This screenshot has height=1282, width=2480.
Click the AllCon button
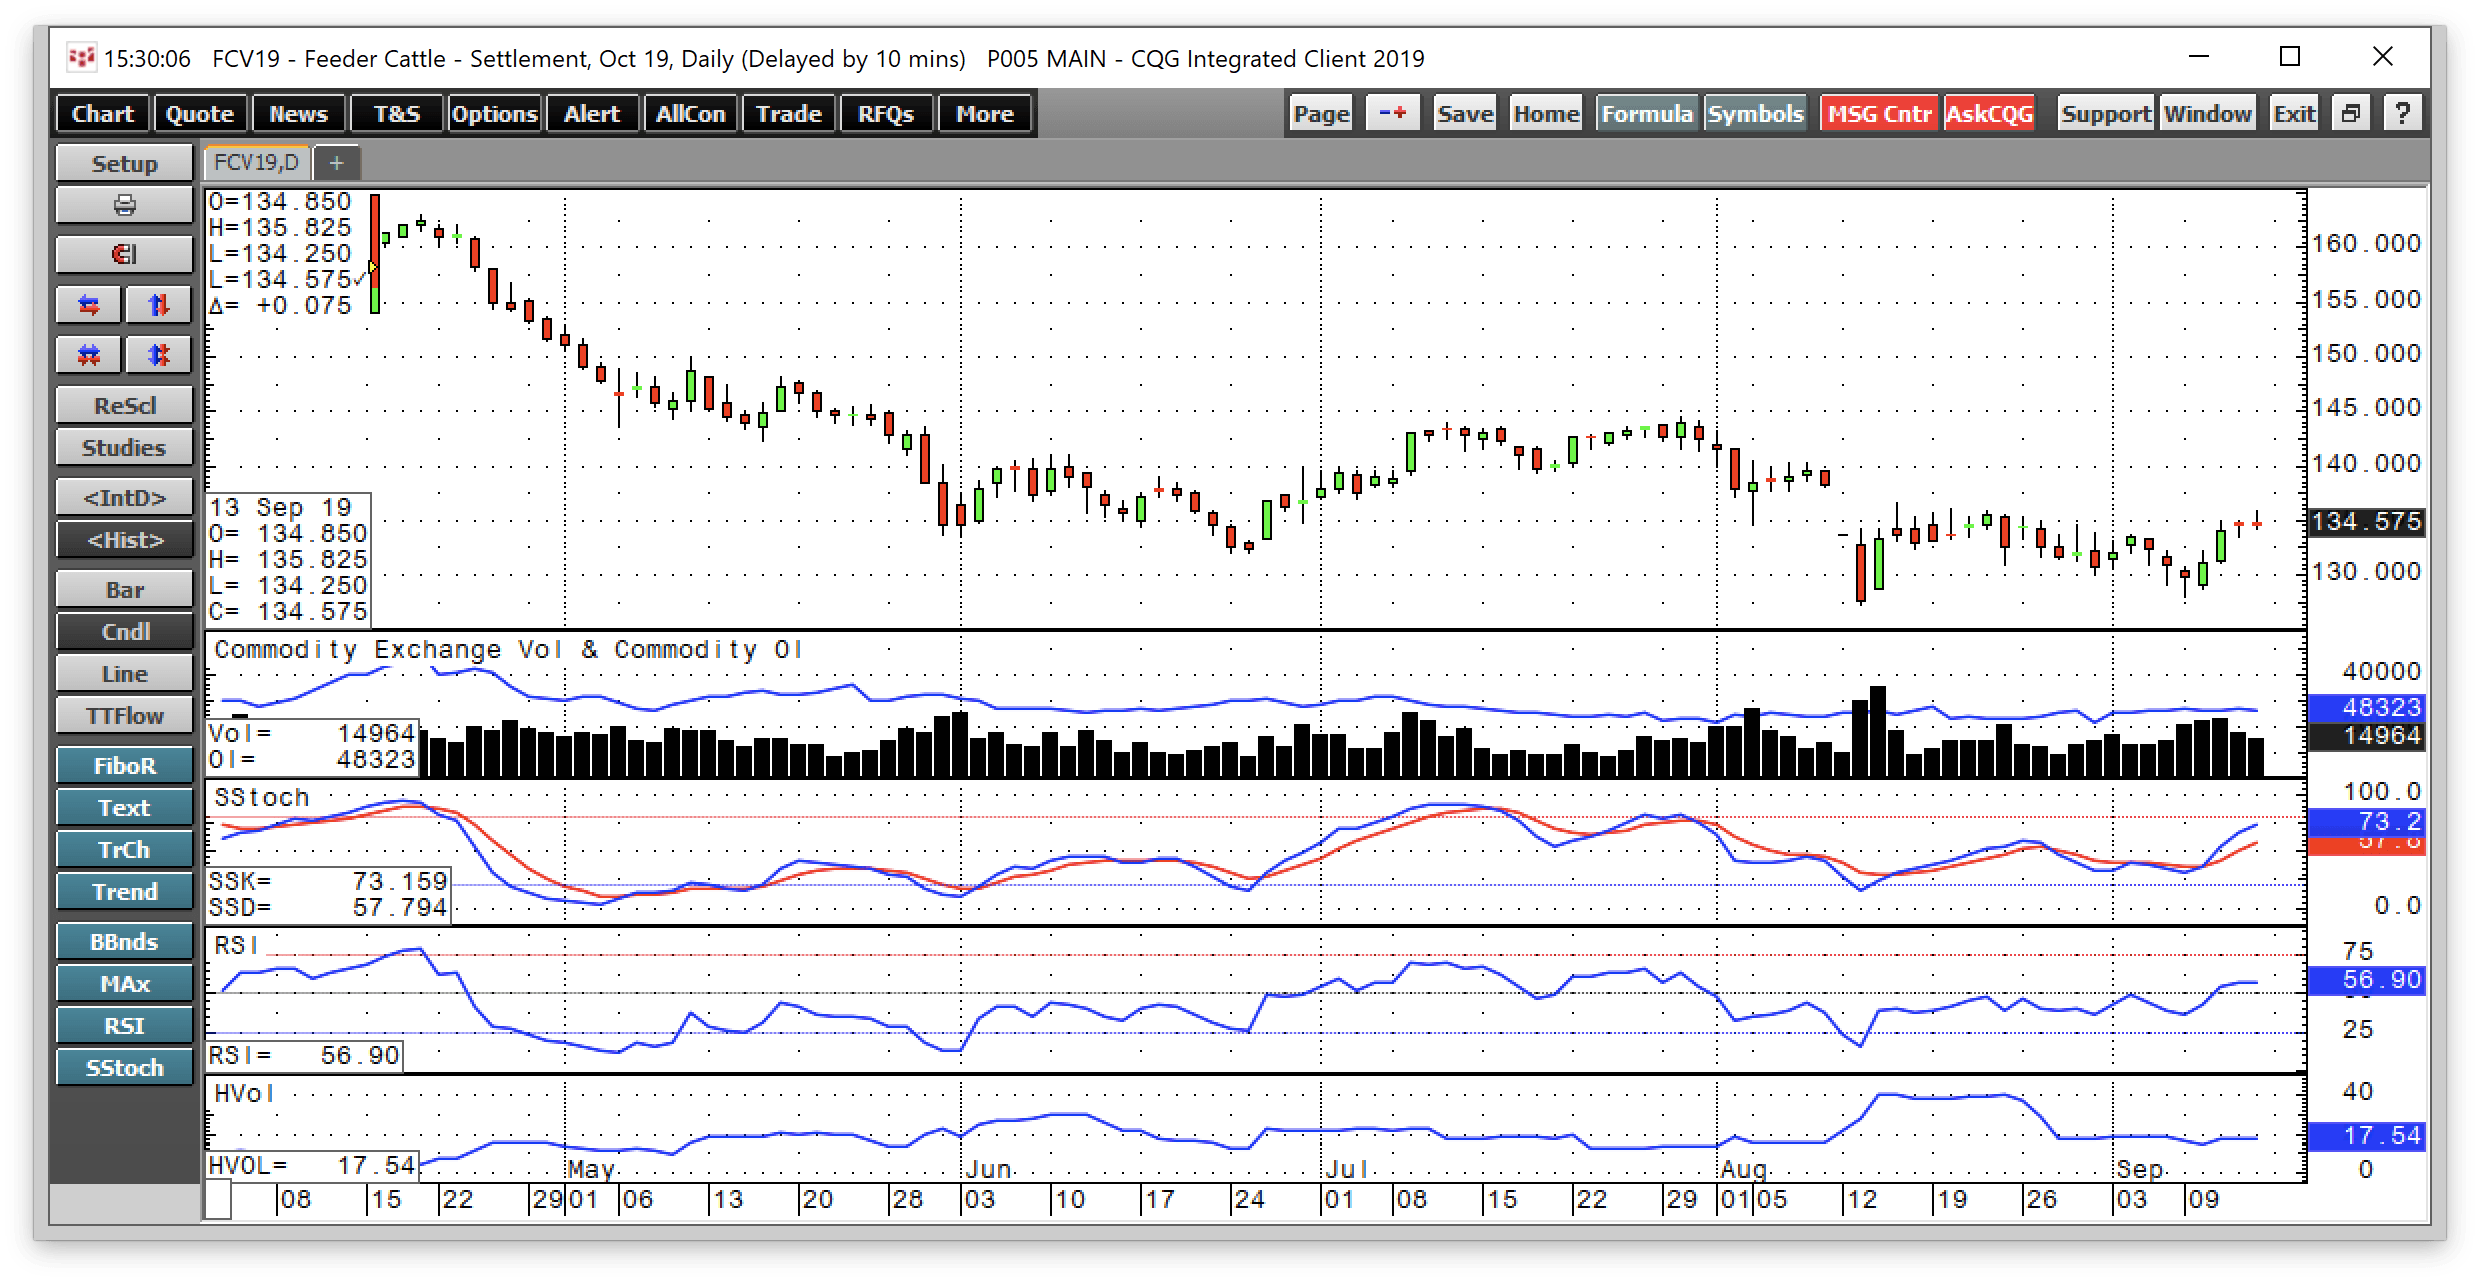coord(690,113)
